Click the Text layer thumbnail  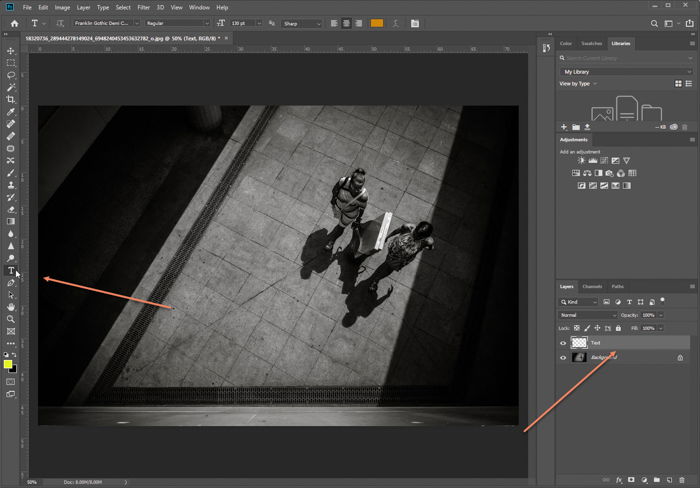[579, 342]
